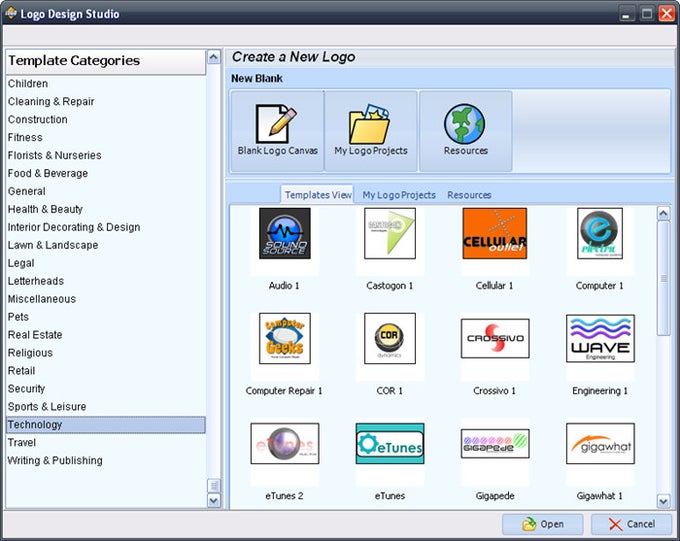Select the Gigapede template thumbnail
The height and width of the screenshot is (541, 680).
[495, 443]
